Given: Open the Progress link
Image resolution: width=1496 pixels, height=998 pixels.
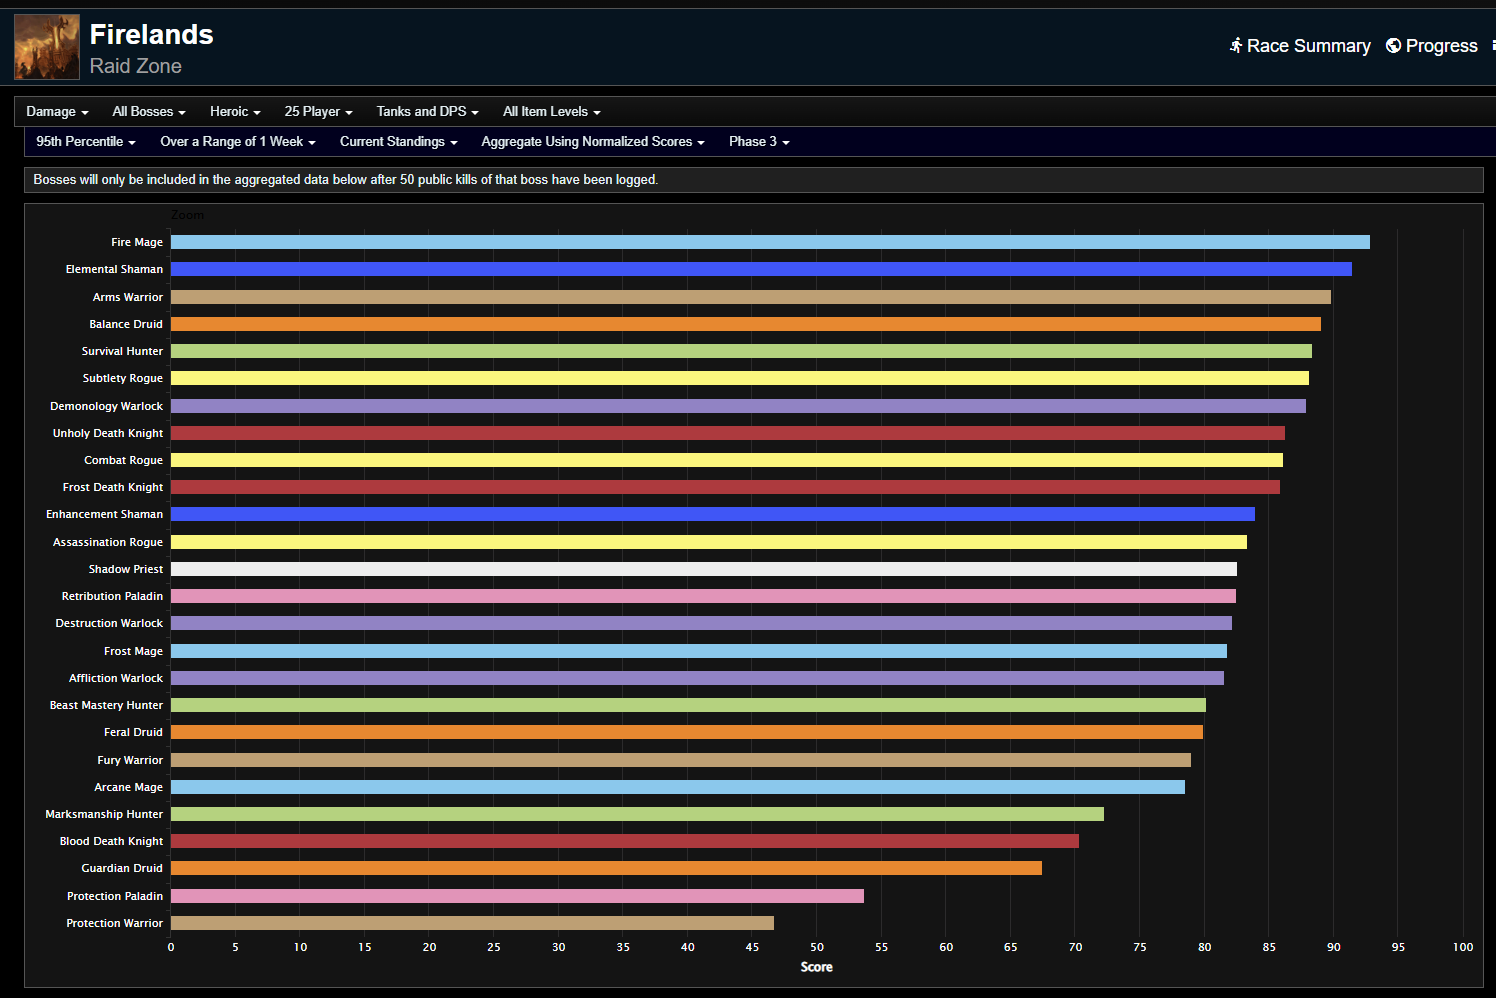Looking at the screenshot, I should [x=1441, y=46].
